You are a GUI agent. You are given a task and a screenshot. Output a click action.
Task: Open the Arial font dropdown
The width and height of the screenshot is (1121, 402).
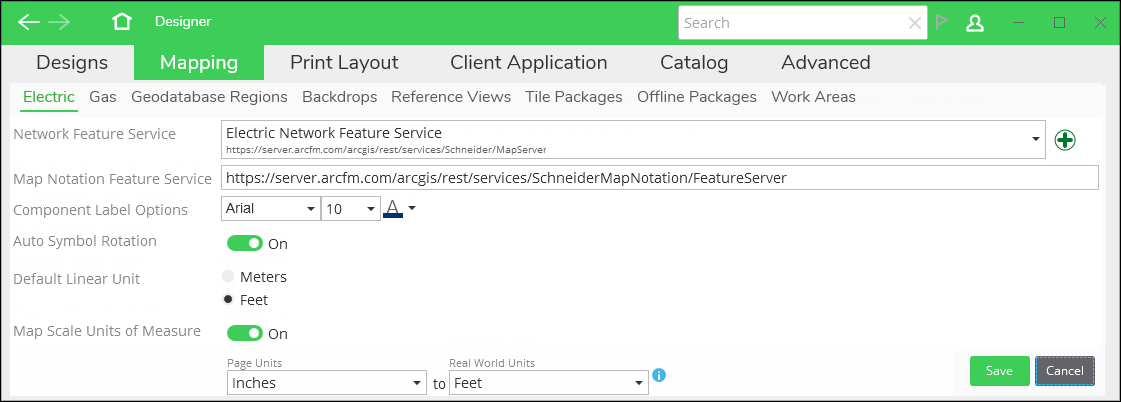pyautogui.click(x=270, y=209)
